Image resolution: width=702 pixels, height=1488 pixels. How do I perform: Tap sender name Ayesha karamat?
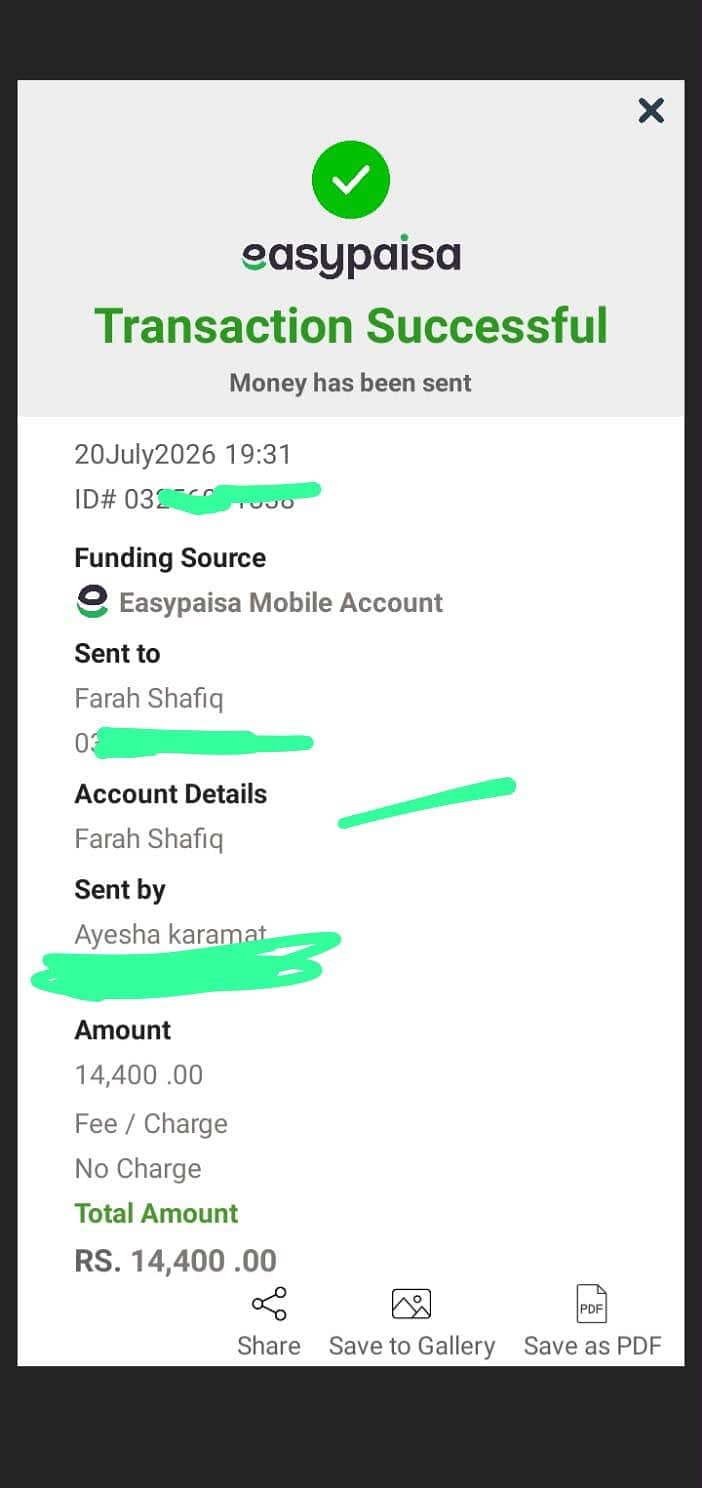[171, 935]
